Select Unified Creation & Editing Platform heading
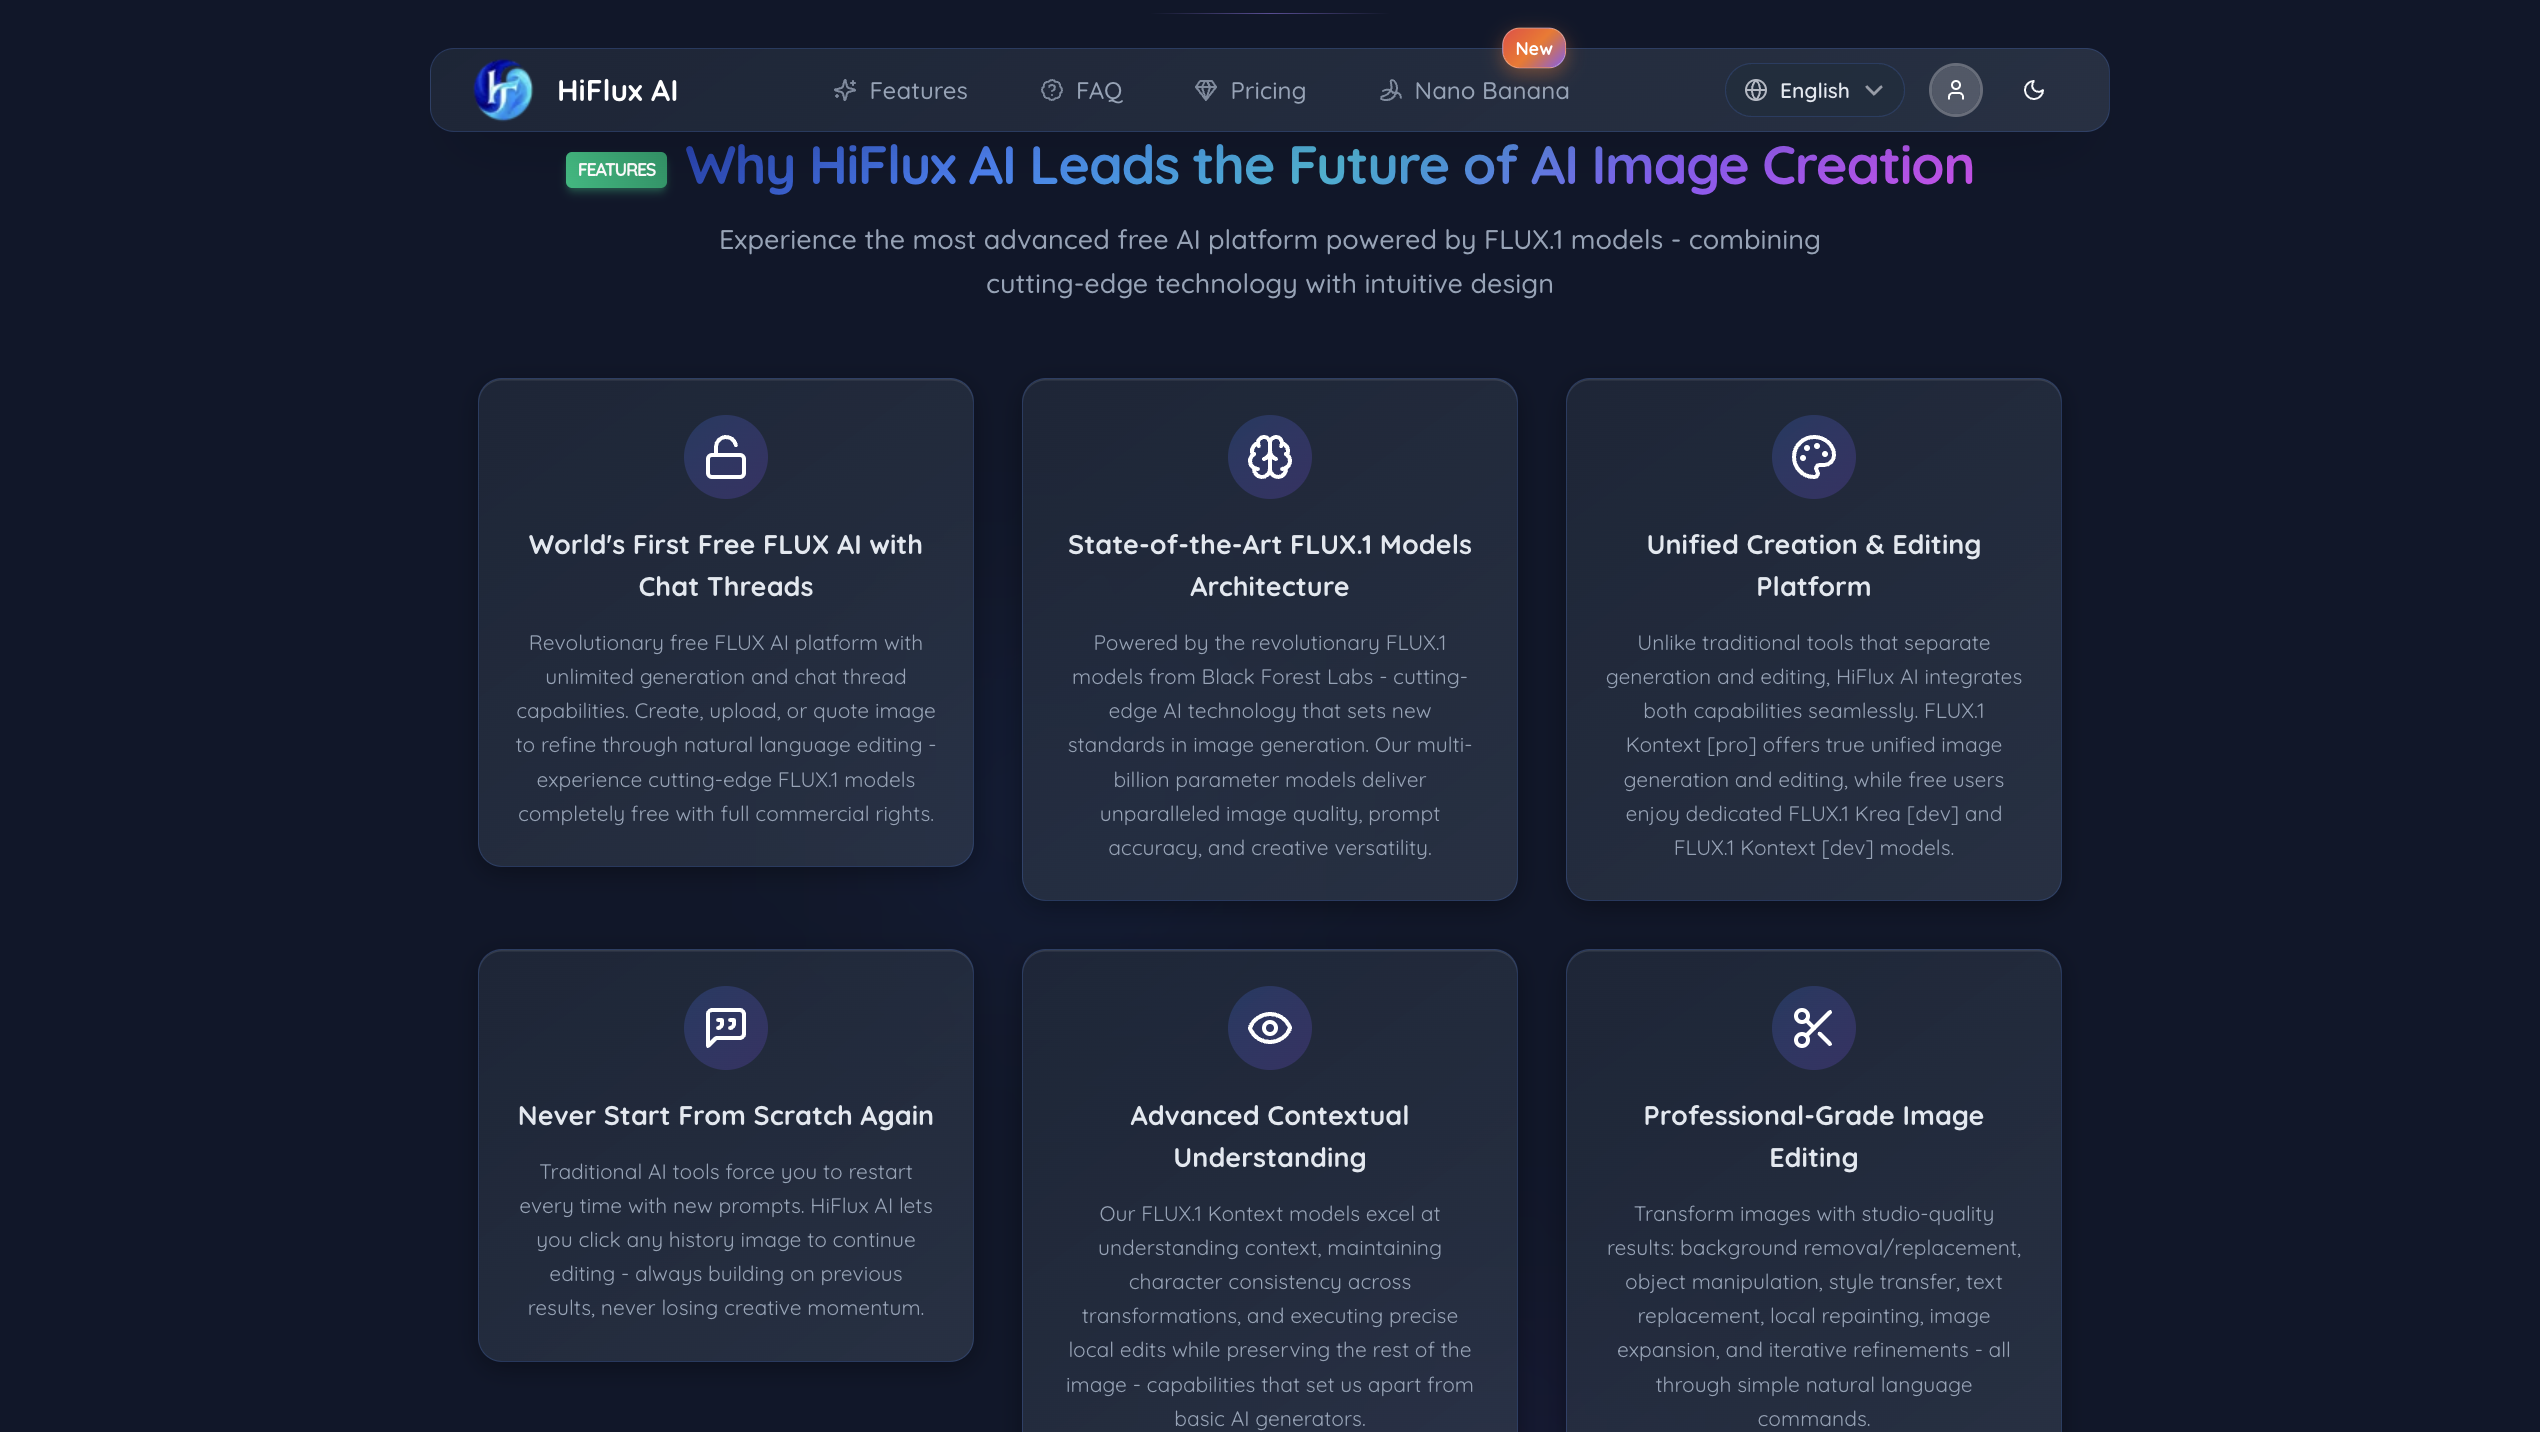Viewport: 2540px width, 1432px height. coord(1814,566)
